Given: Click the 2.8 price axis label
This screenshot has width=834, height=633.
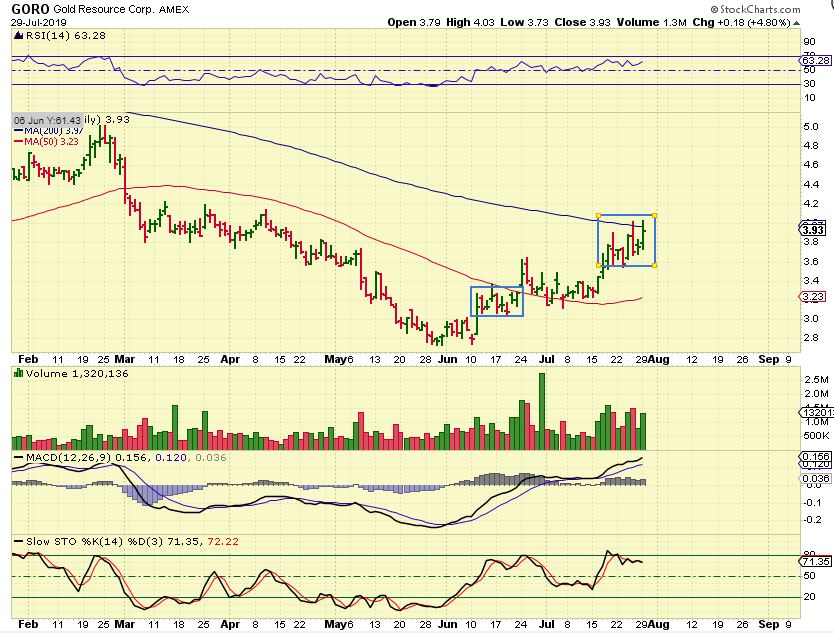Looking at the screenshot, I should click(812, 337).
